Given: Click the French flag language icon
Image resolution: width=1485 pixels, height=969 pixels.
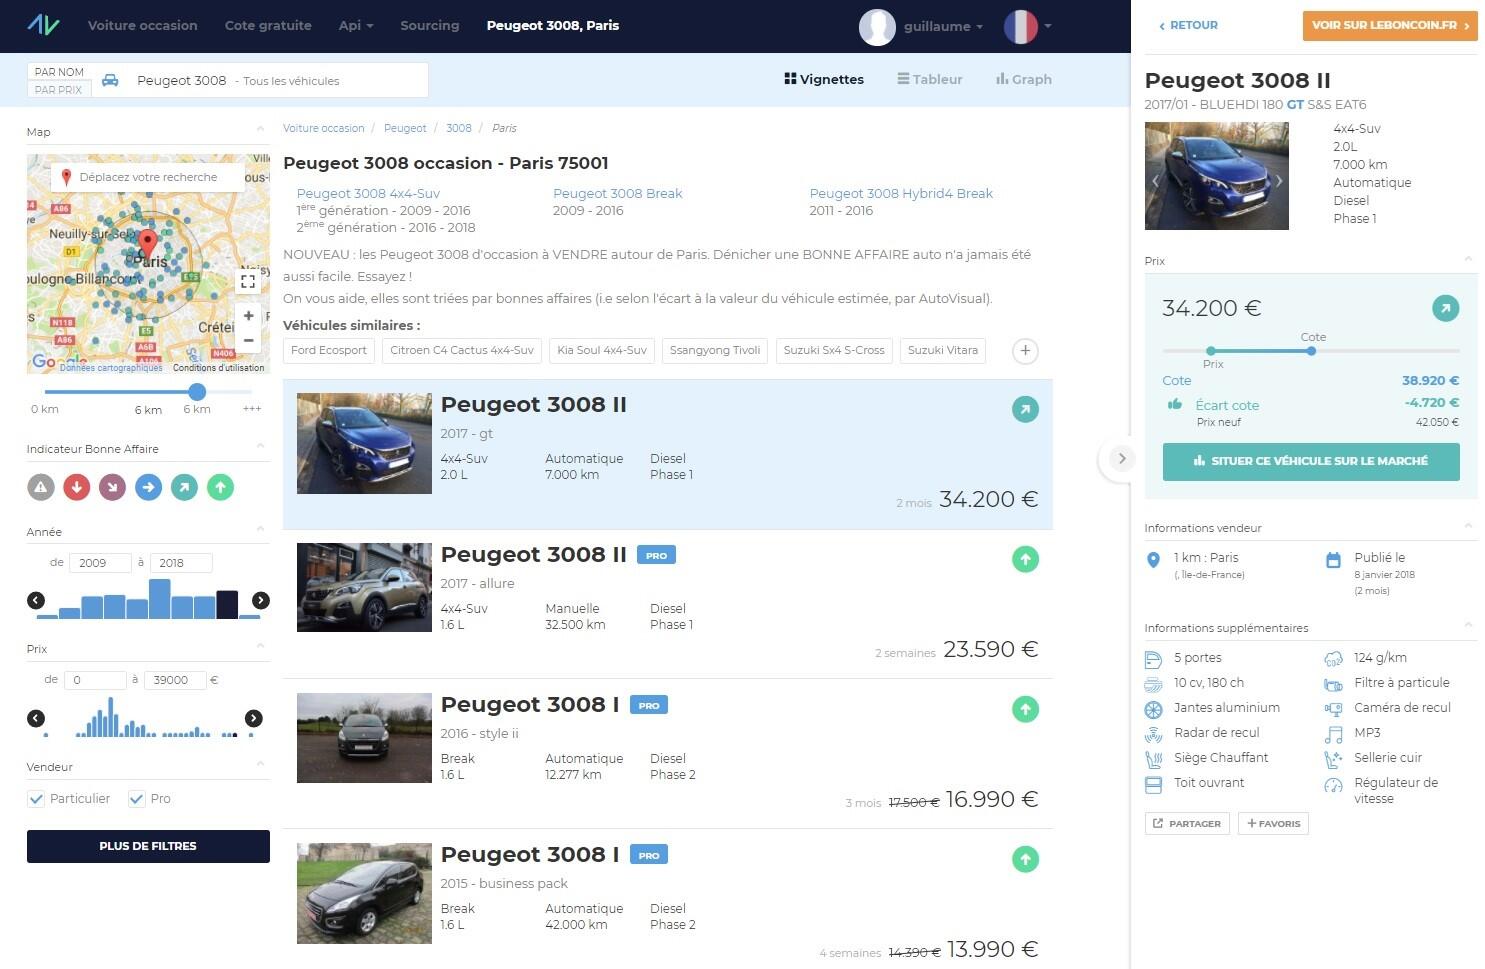Looking at the screenshot, I should coord(1021,27).
